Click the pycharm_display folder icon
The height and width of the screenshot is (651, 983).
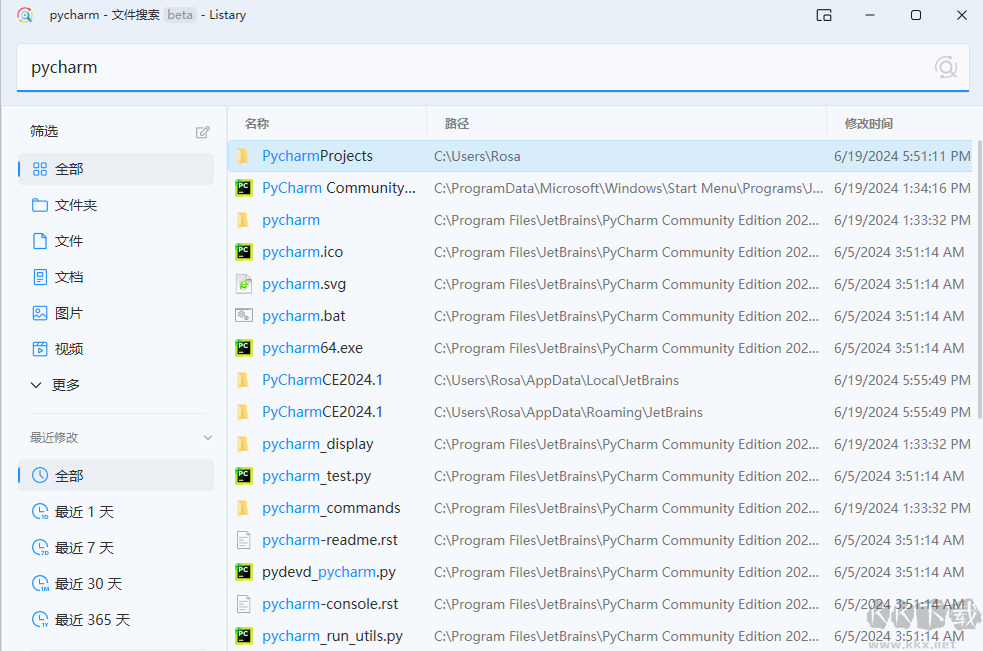tap(243, 444)
